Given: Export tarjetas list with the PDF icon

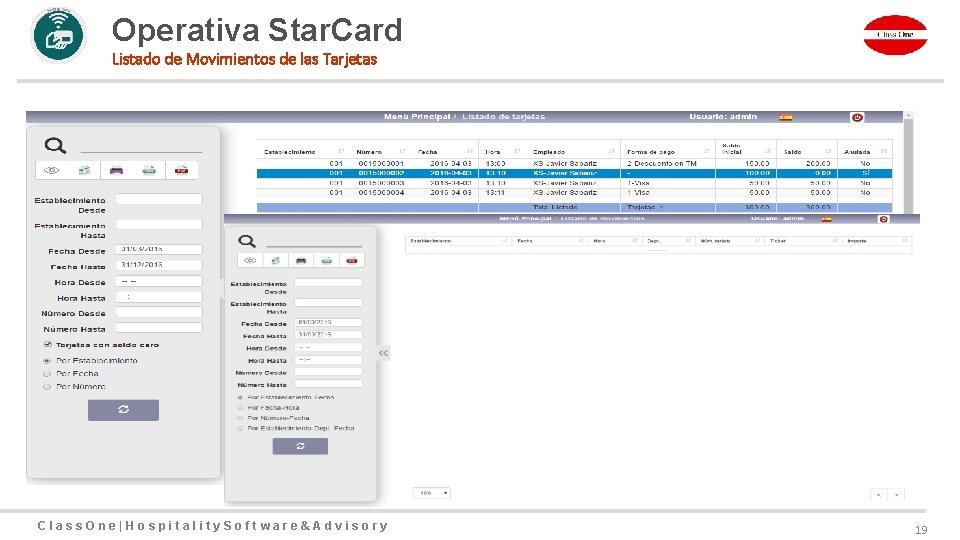Looking at the screenshot, I should tap(181, 170).
